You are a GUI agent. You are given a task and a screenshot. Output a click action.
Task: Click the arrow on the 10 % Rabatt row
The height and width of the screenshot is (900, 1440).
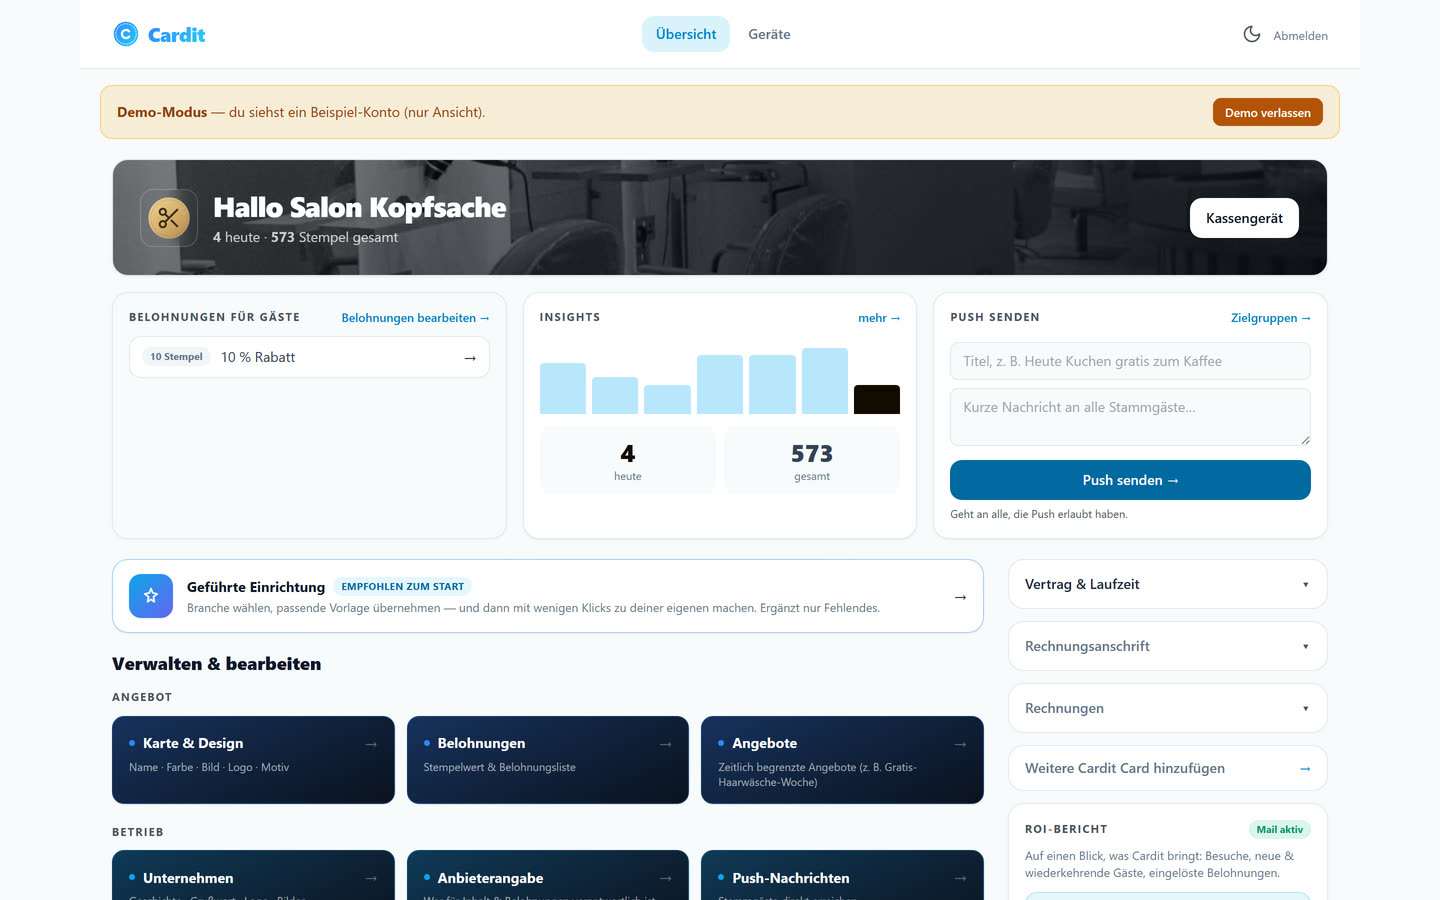coord(470,358)
